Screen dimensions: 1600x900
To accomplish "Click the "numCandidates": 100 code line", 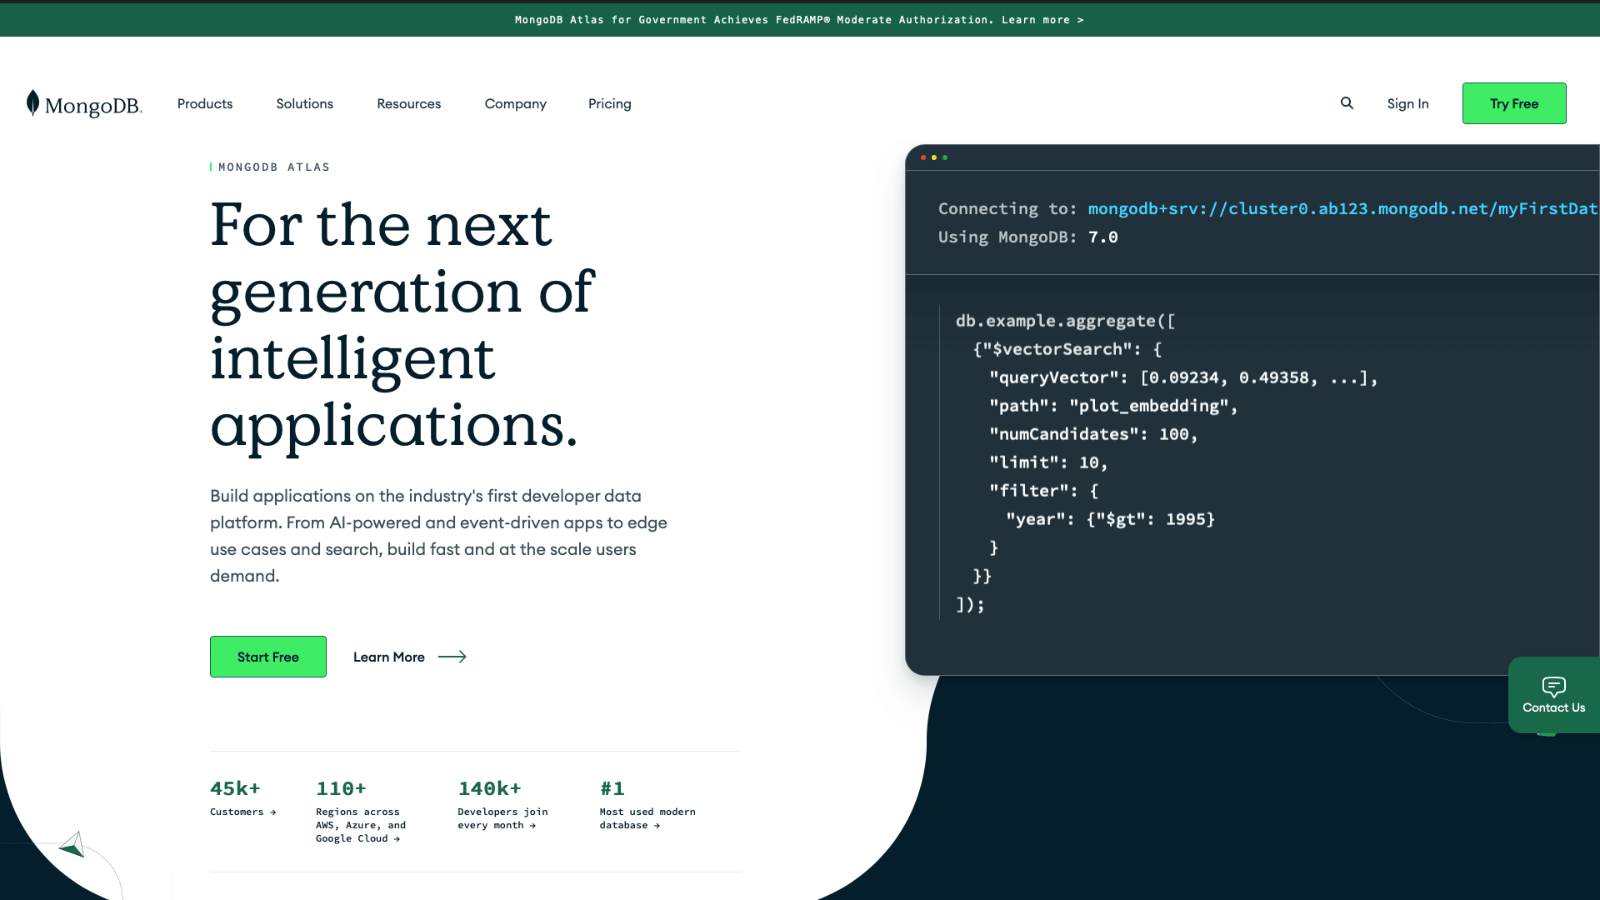I will tap(1093, 434).
